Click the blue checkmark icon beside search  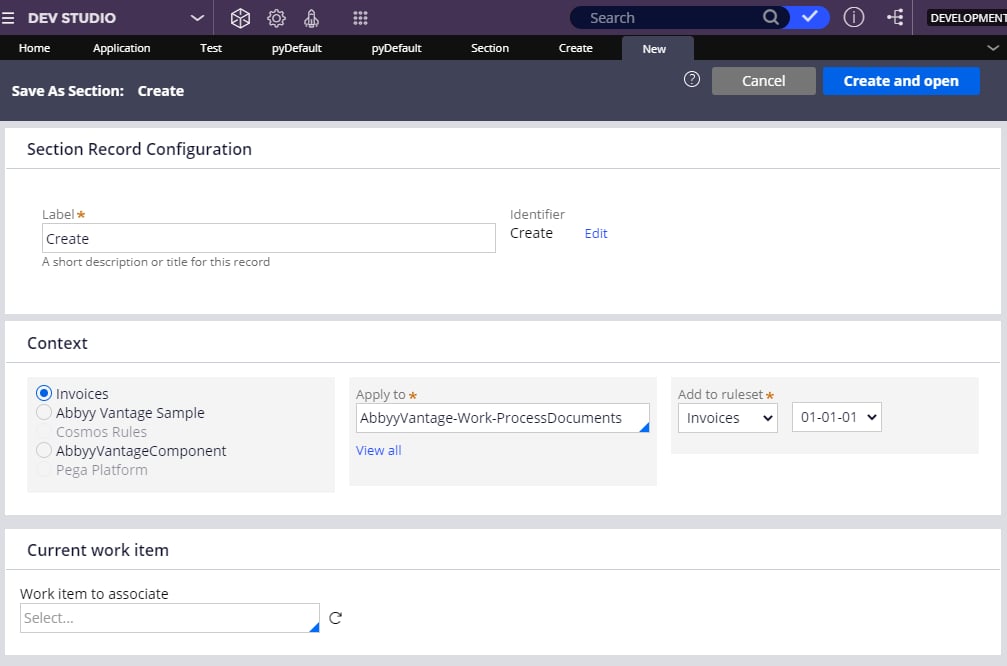point(810,17)
